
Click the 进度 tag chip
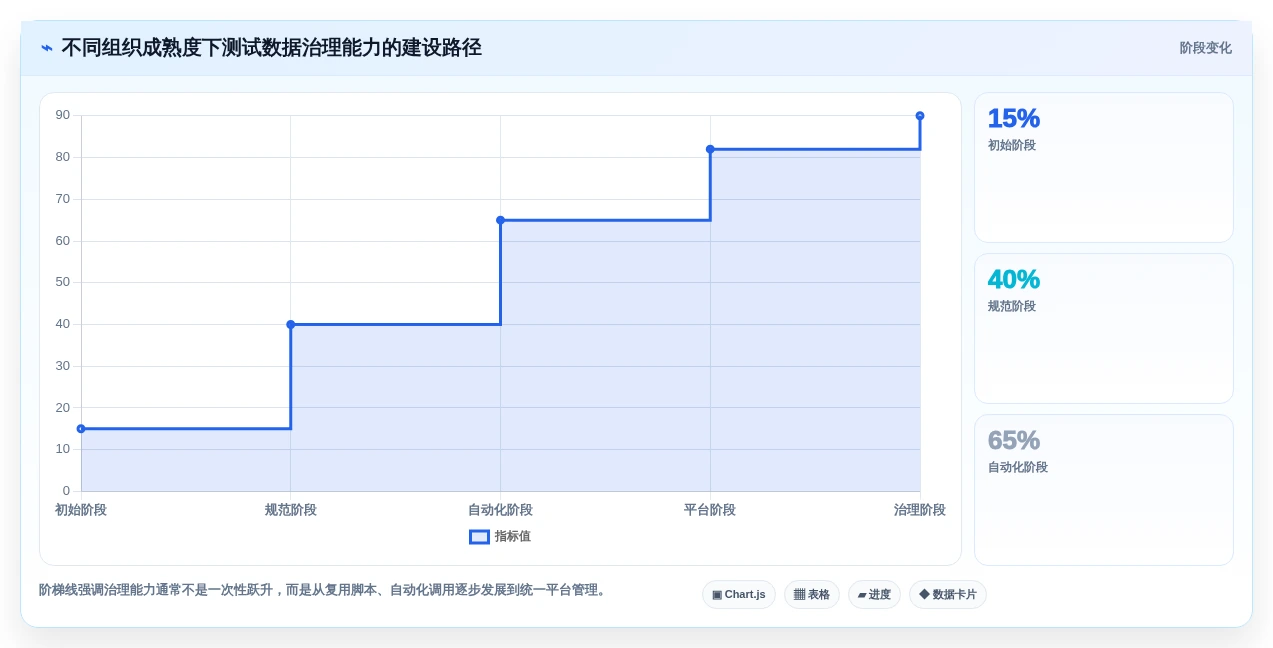click(x=874, y=594)
